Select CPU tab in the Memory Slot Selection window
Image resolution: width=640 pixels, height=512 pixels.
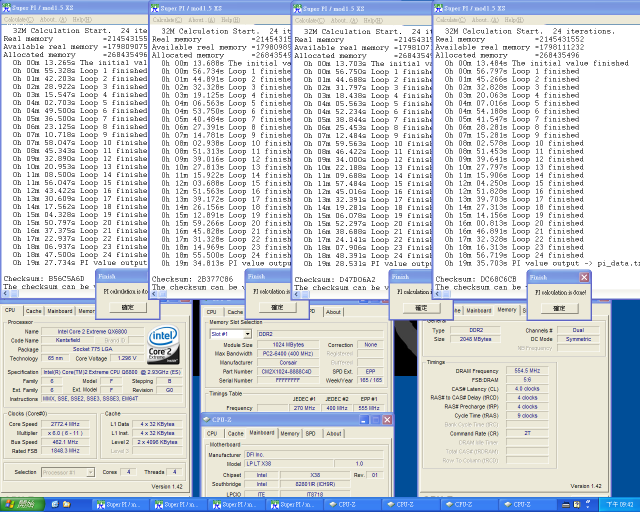(211, 312)
